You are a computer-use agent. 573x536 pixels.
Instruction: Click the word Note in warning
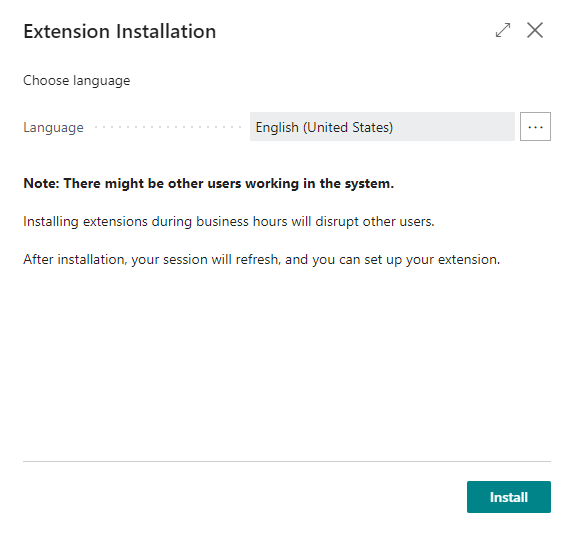(41, 183)
